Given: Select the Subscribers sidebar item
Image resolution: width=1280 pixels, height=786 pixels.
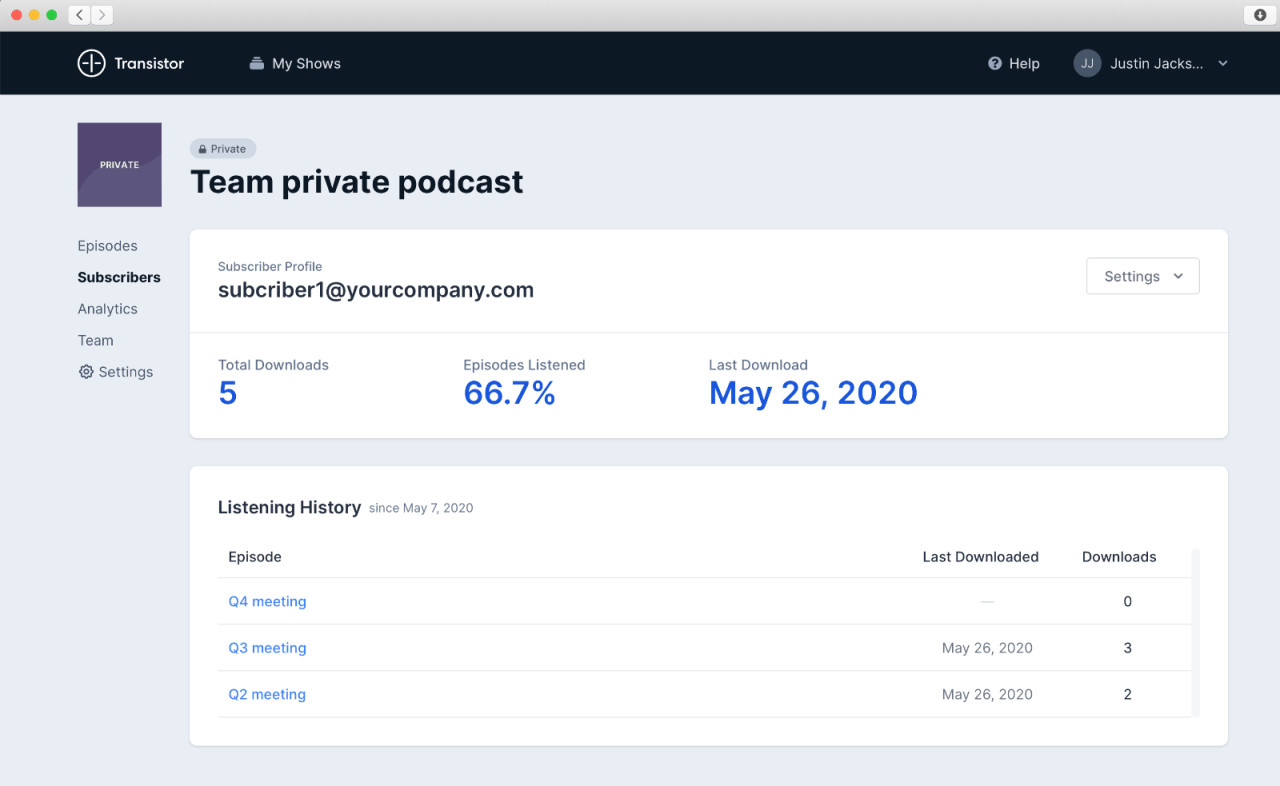Looking at the screenshot, I should tap(119, 277).
